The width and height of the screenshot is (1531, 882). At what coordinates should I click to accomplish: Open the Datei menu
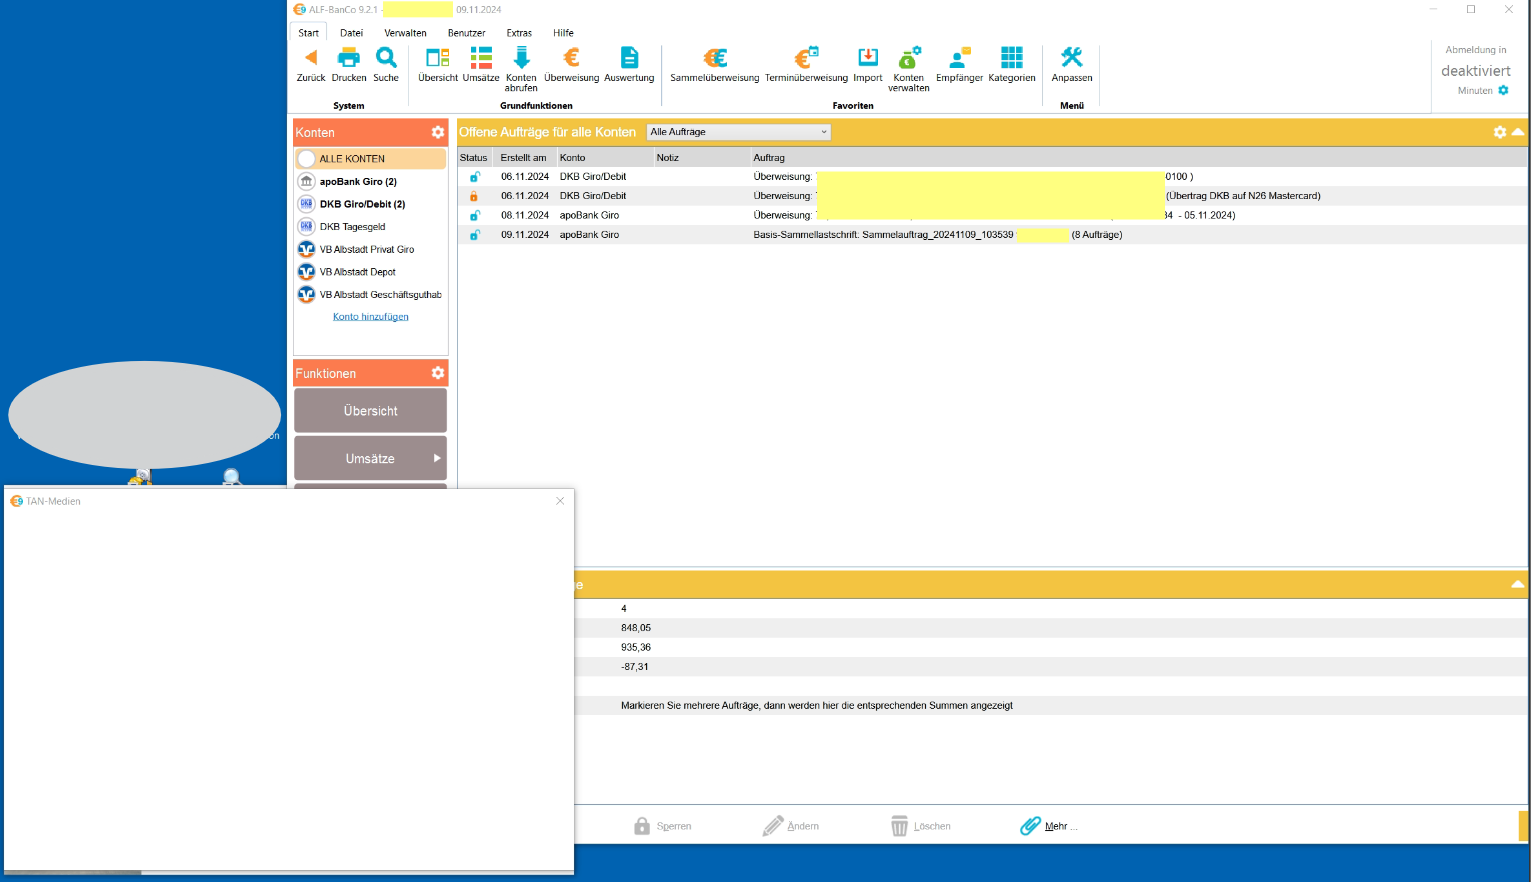pos(351,33)
